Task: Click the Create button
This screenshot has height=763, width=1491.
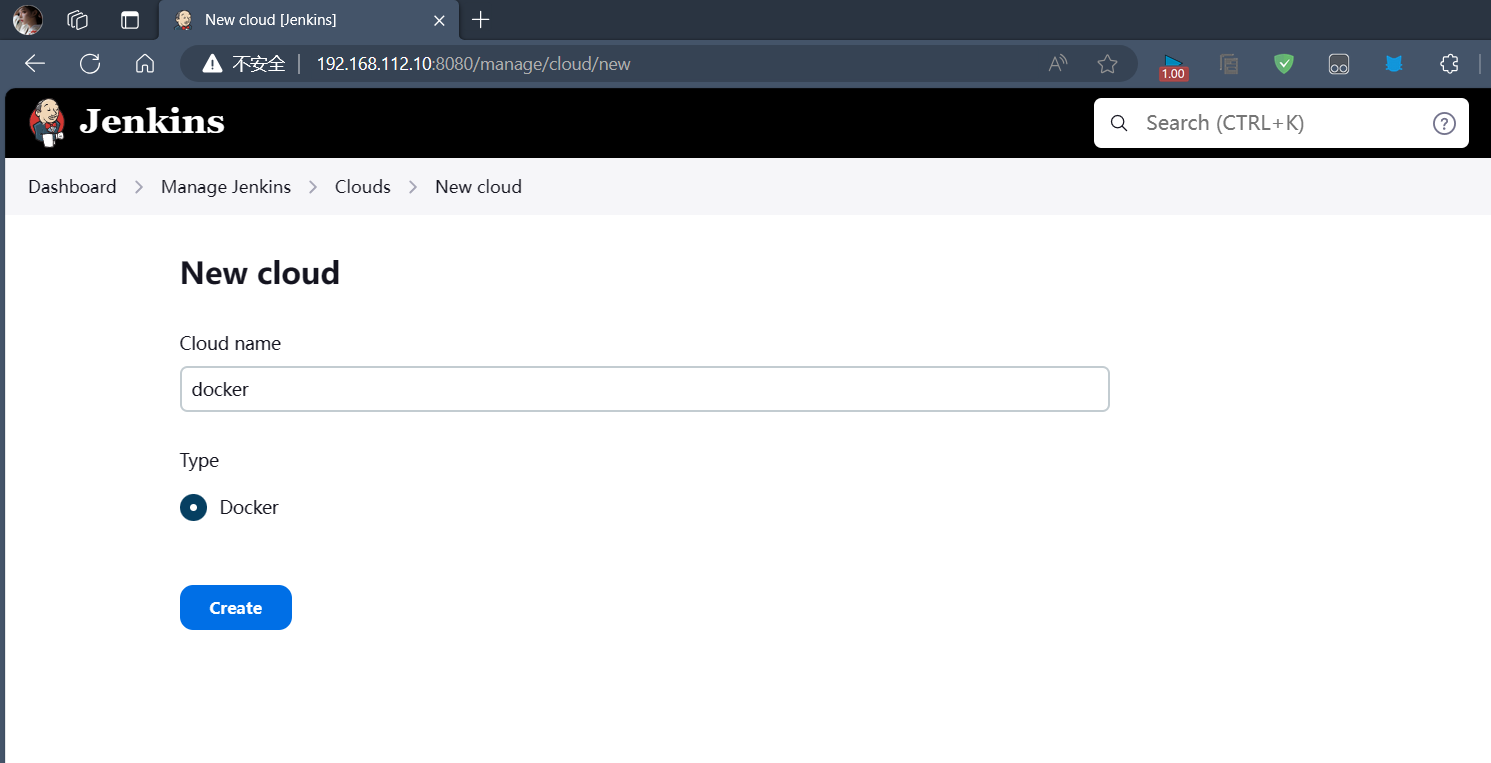Action: 236,608
